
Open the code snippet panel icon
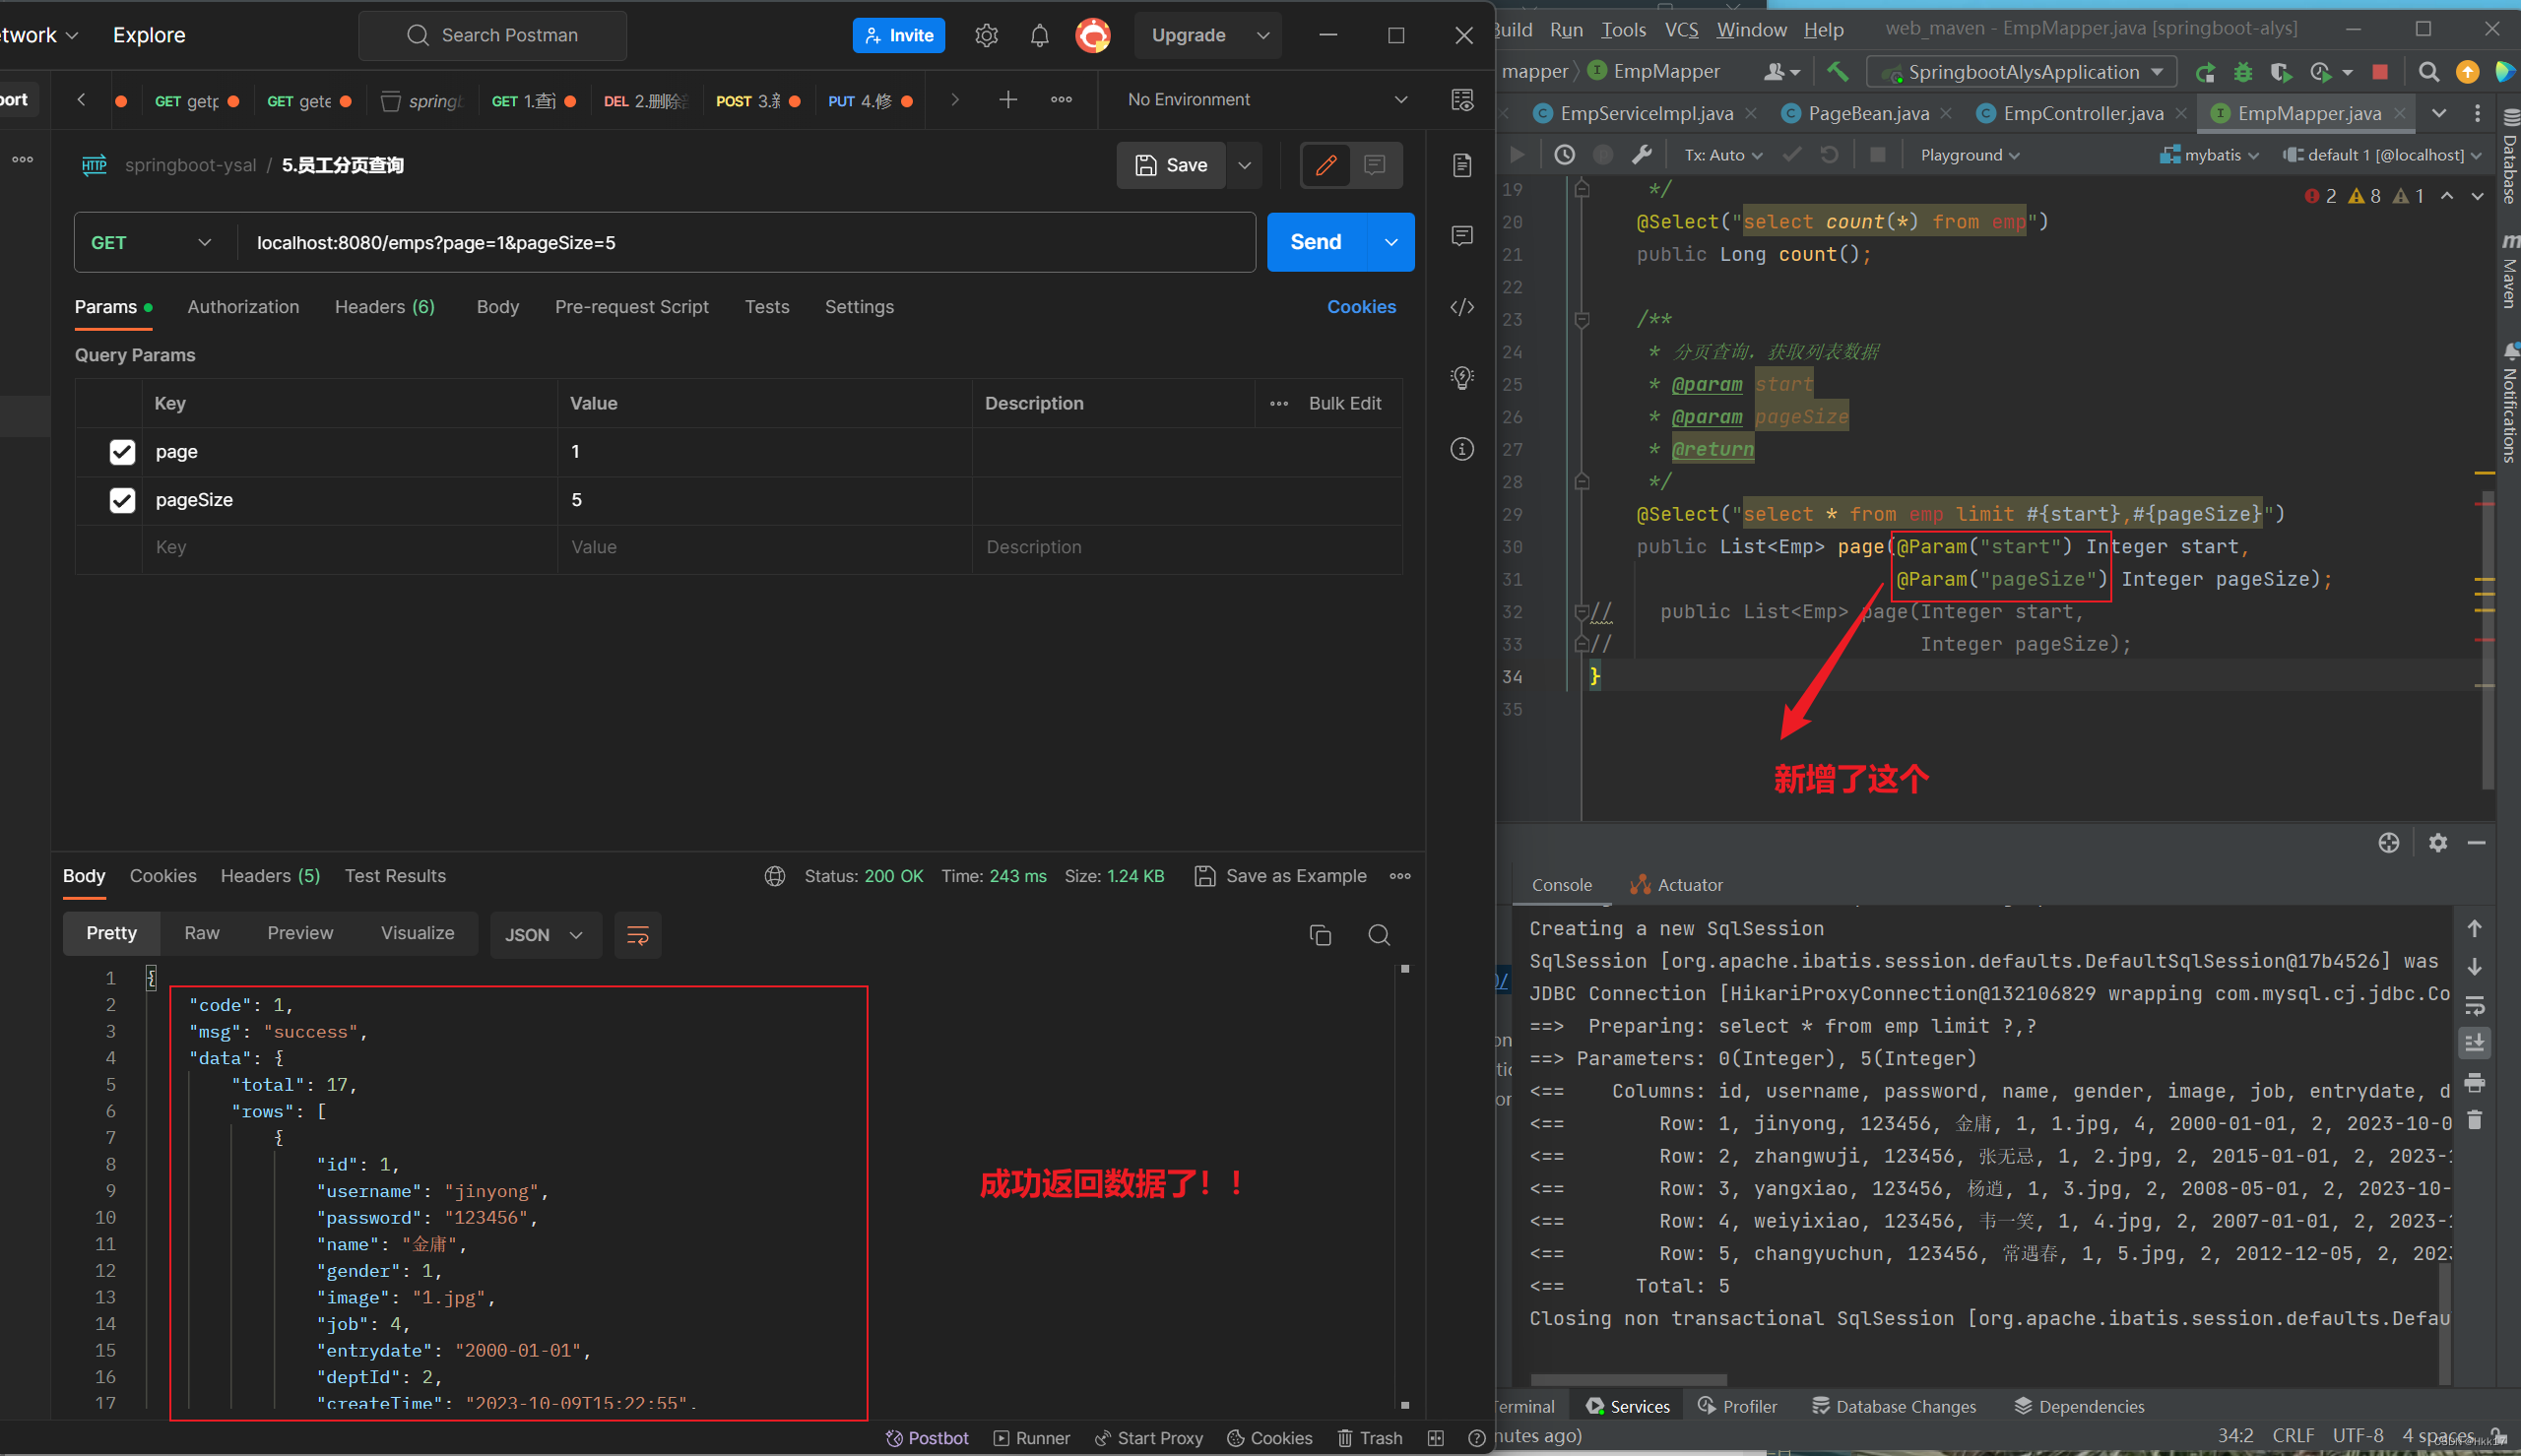tap(1462, 307)
